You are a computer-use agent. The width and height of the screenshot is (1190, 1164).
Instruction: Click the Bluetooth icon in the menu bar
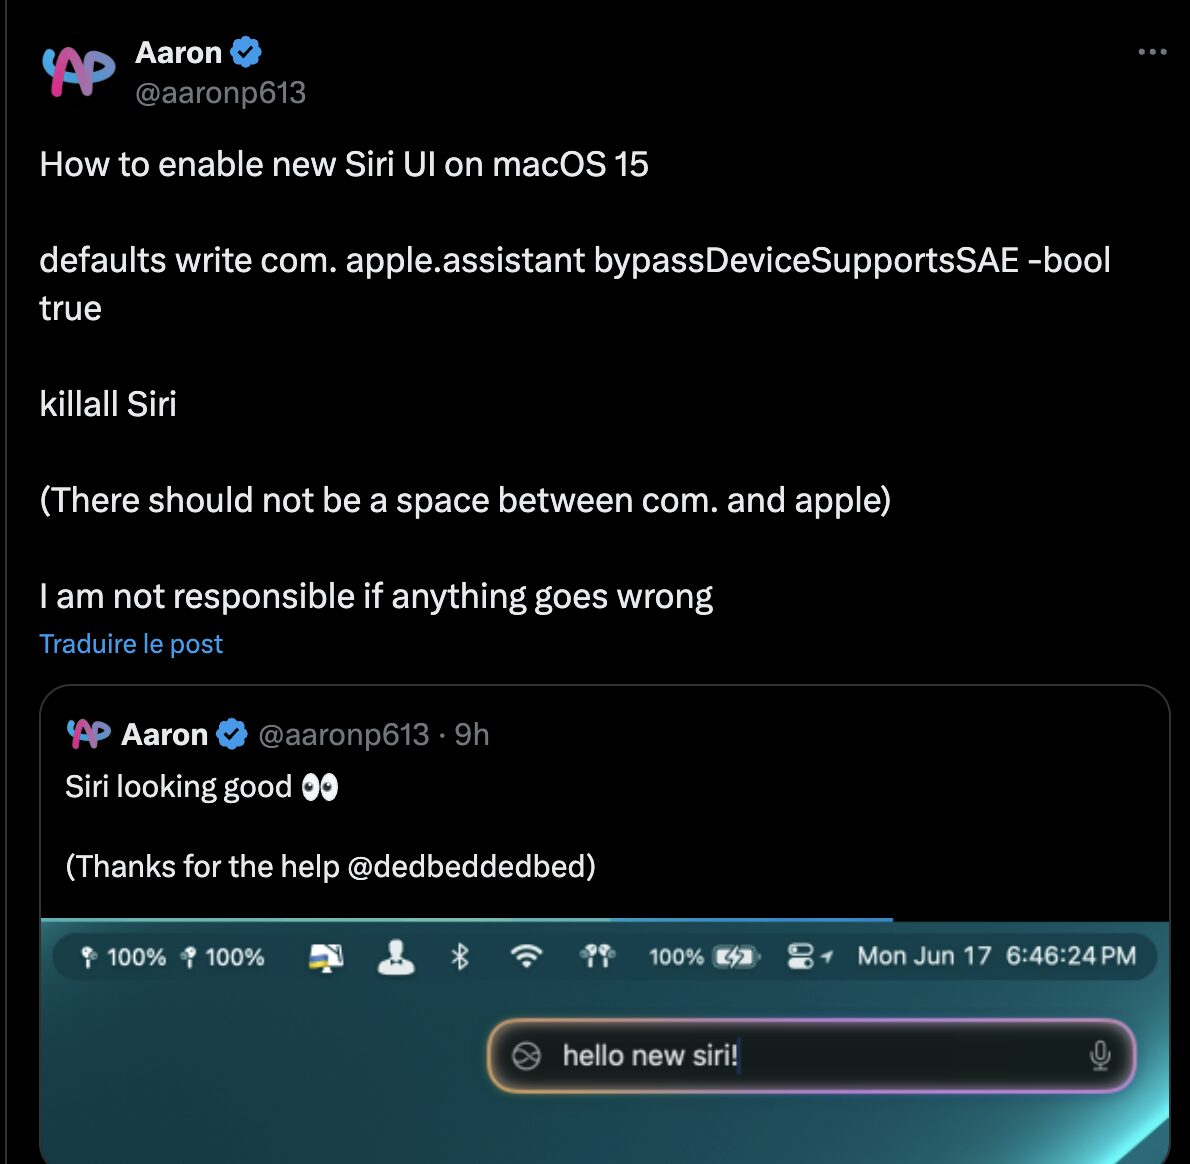[460, 957]
